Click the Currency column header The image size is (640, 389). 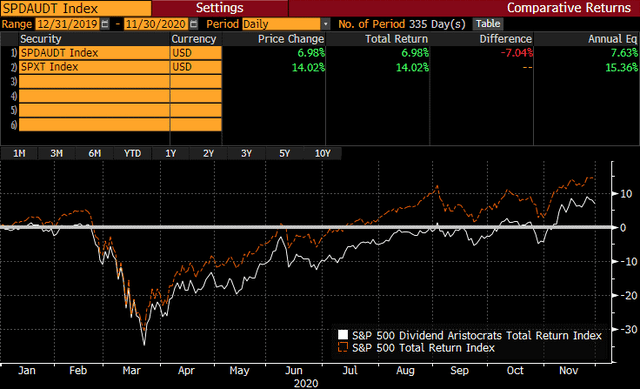193,39
